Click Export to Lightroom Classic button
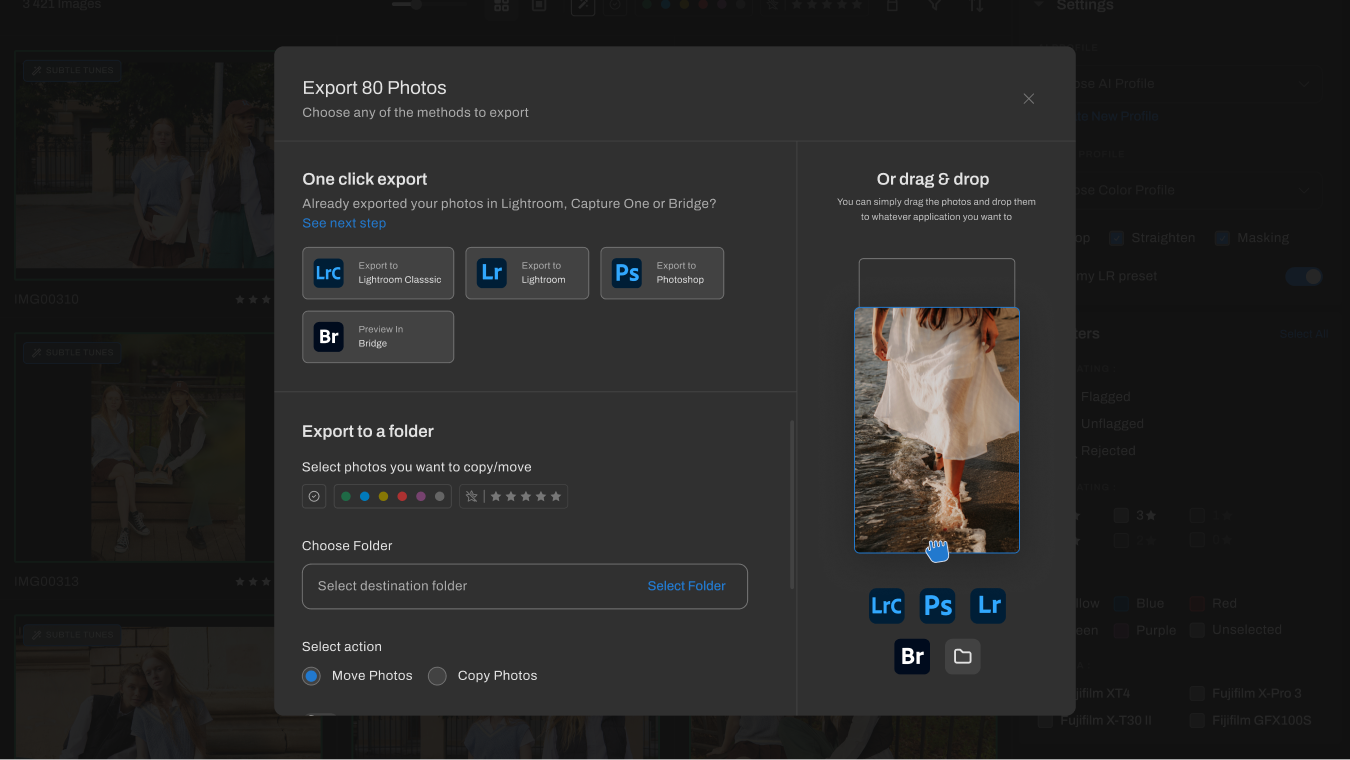1350x760 pixels. tap(378, 273)
